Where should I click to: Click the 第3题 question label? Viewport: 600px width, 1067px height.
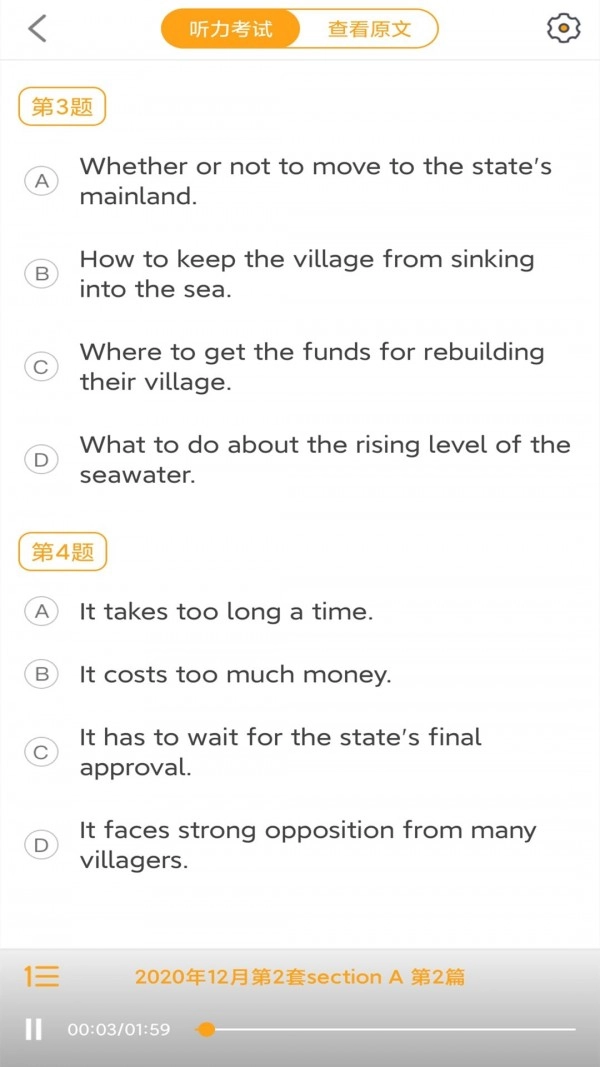click(x=62, y=106)
